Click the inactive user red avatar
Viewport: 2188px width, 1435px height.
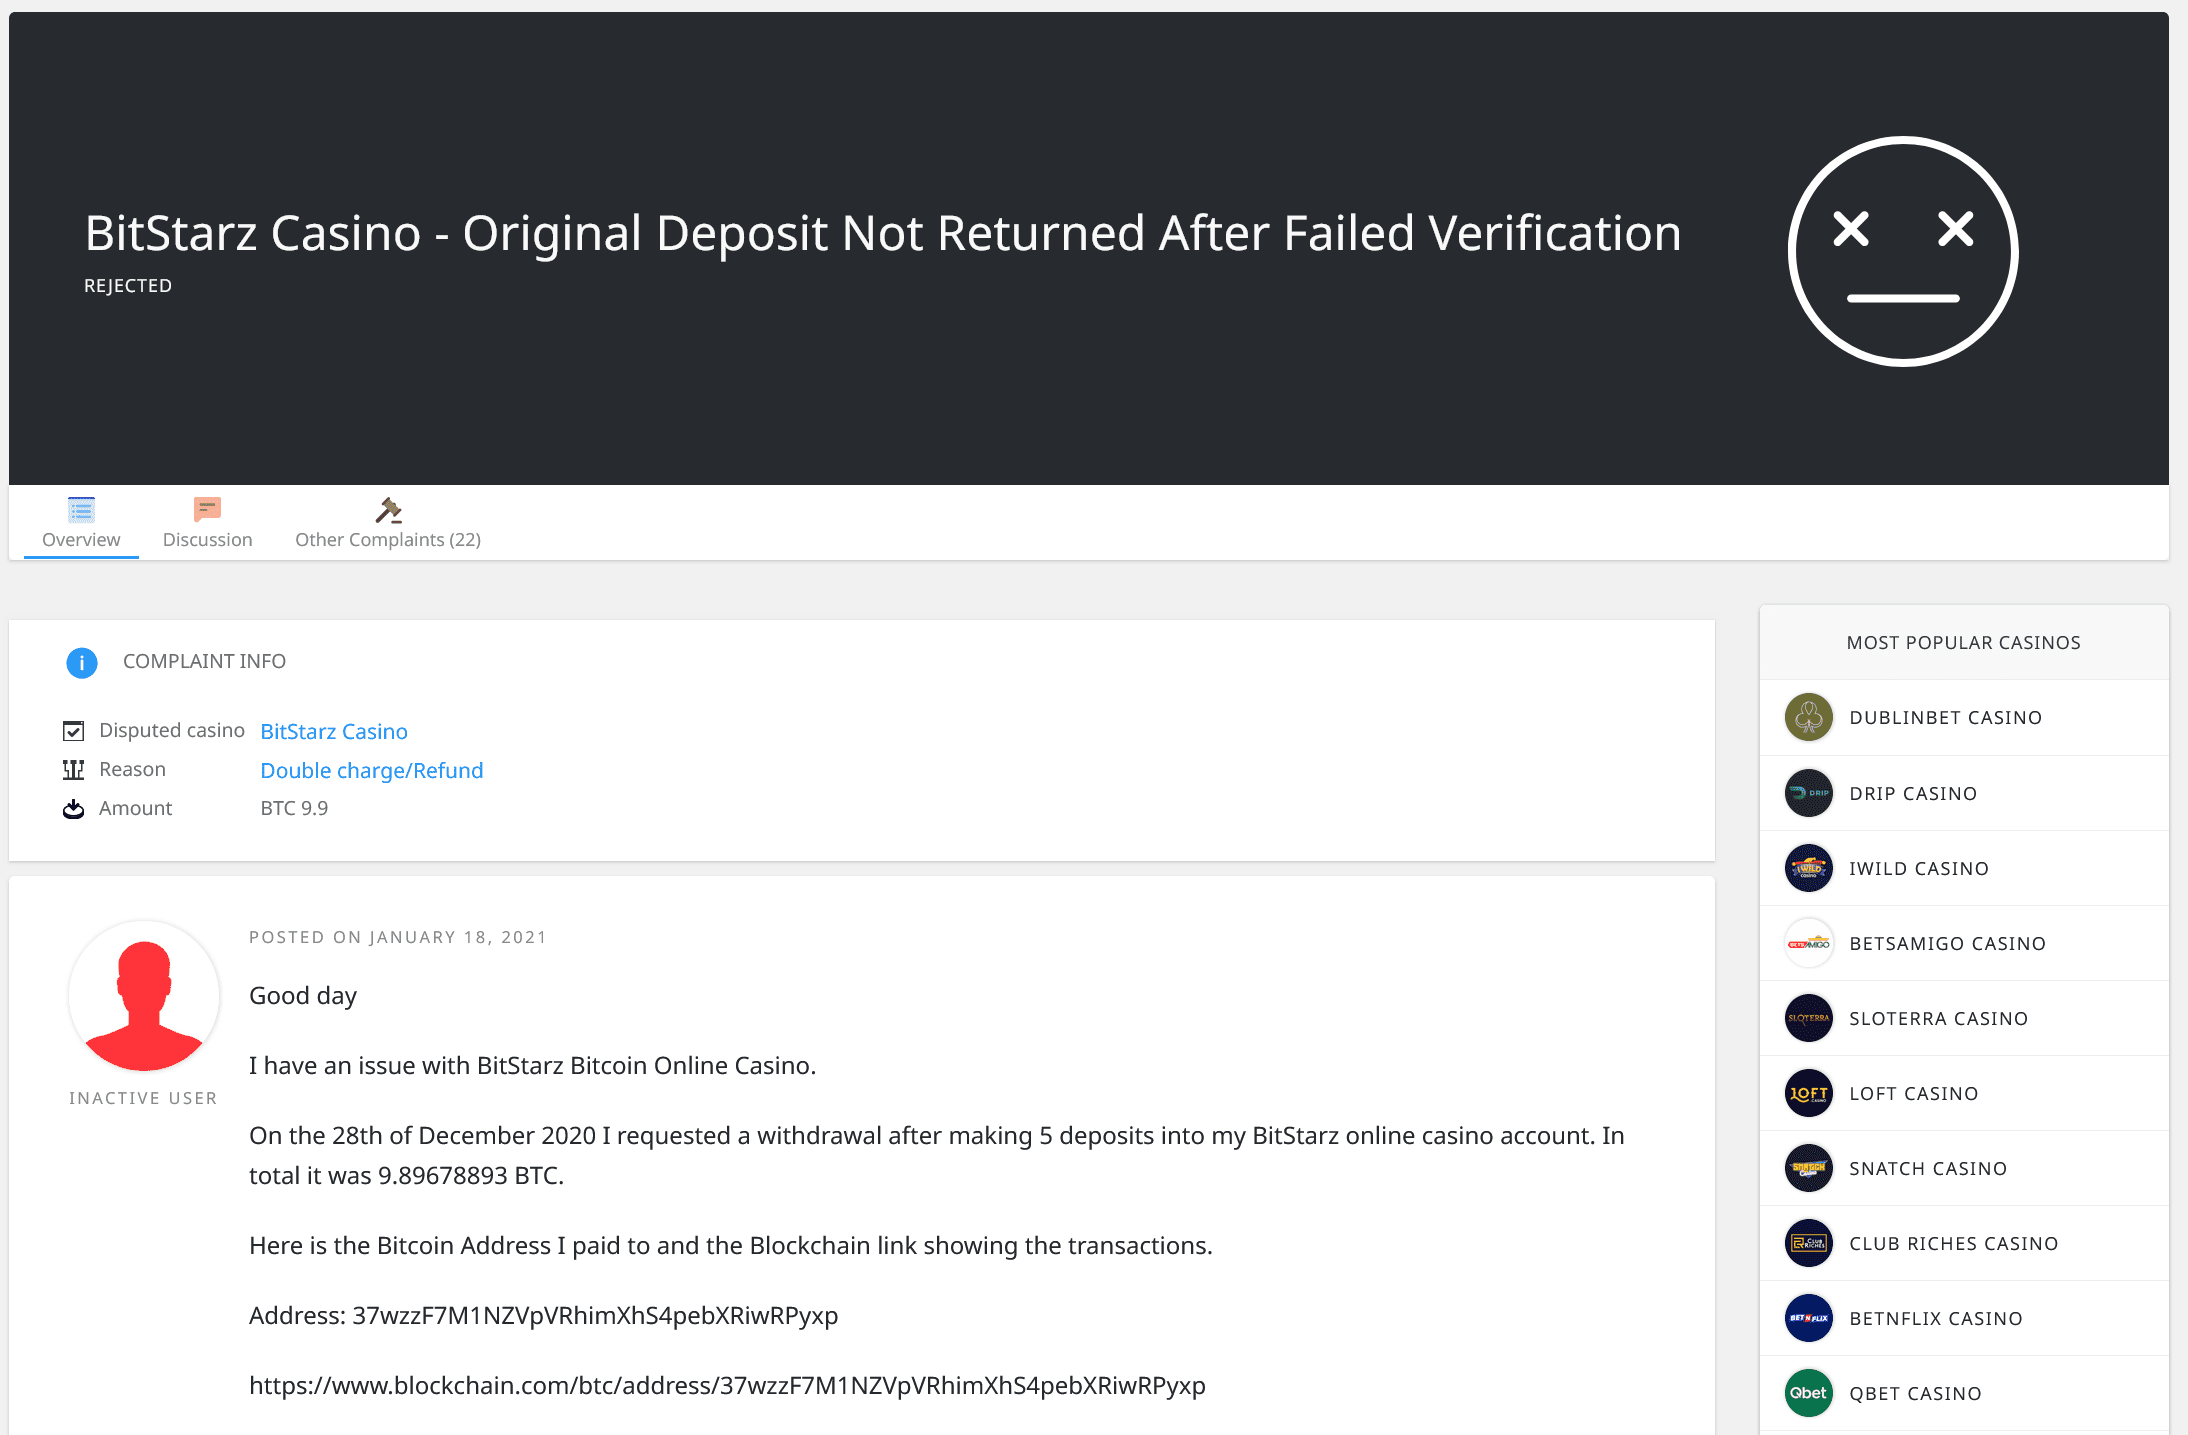[144, 997]
